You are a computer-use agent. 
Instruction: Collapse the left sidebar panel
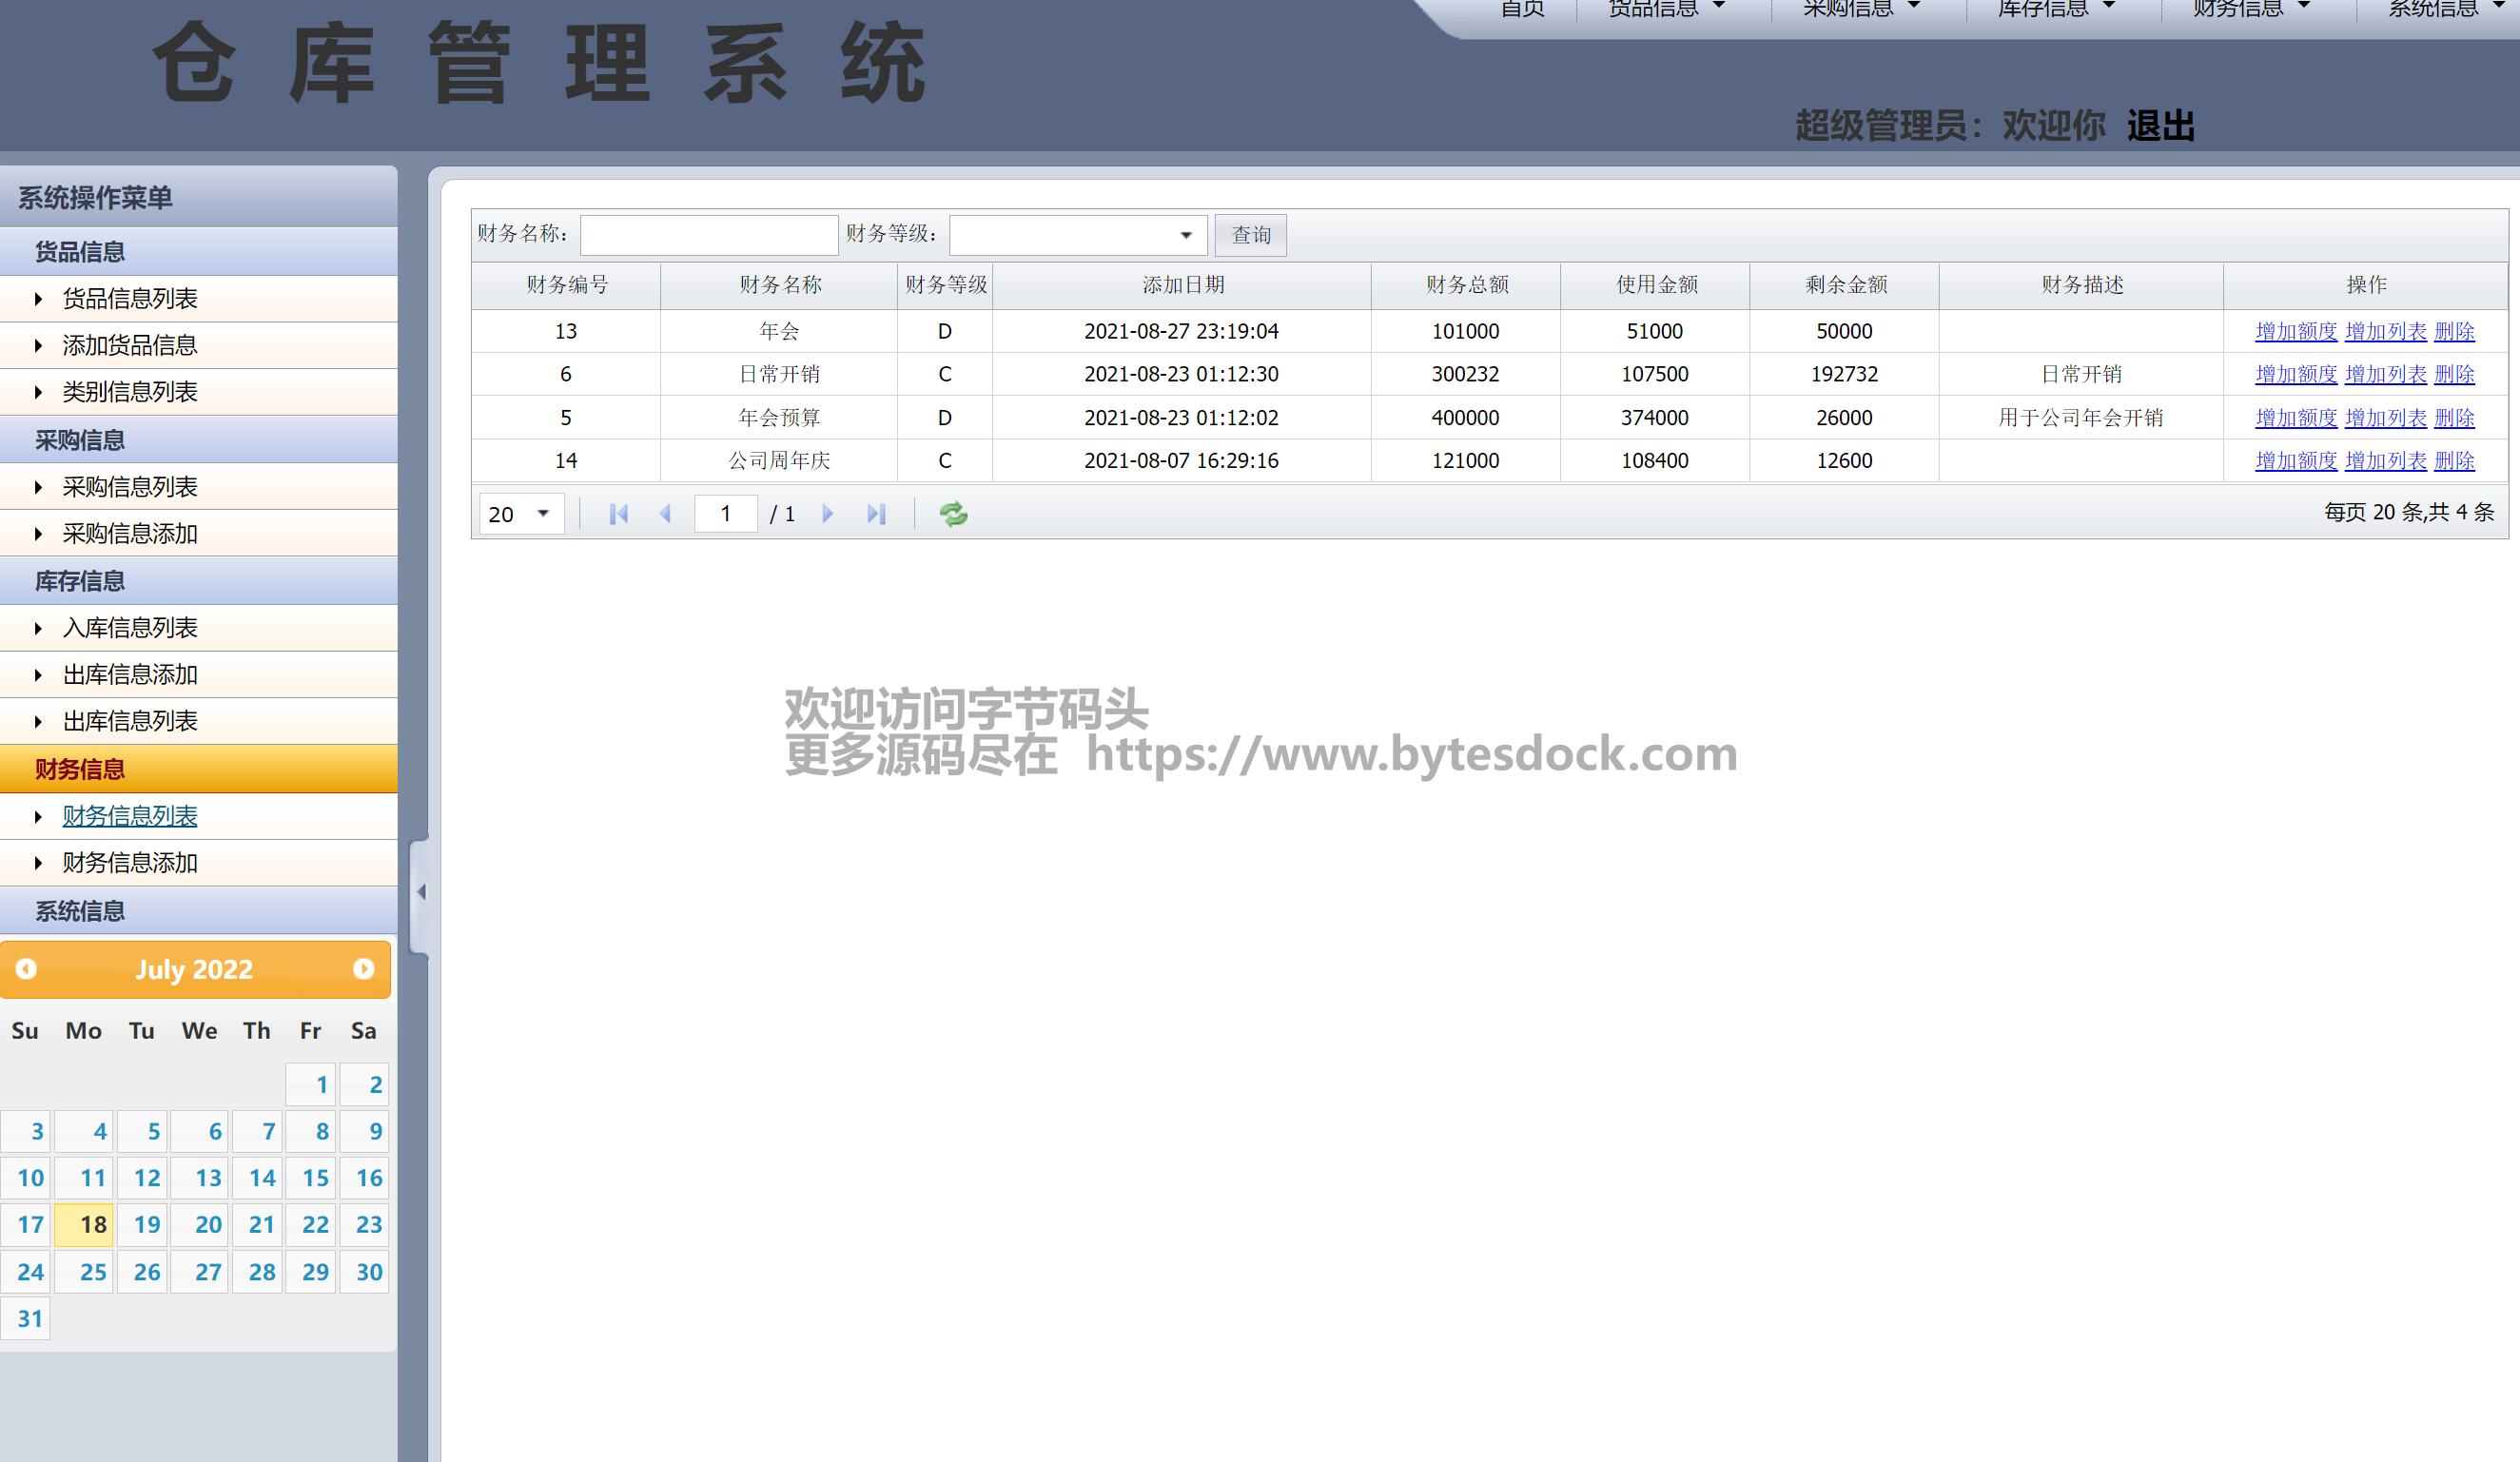click(x=421, y=892)
